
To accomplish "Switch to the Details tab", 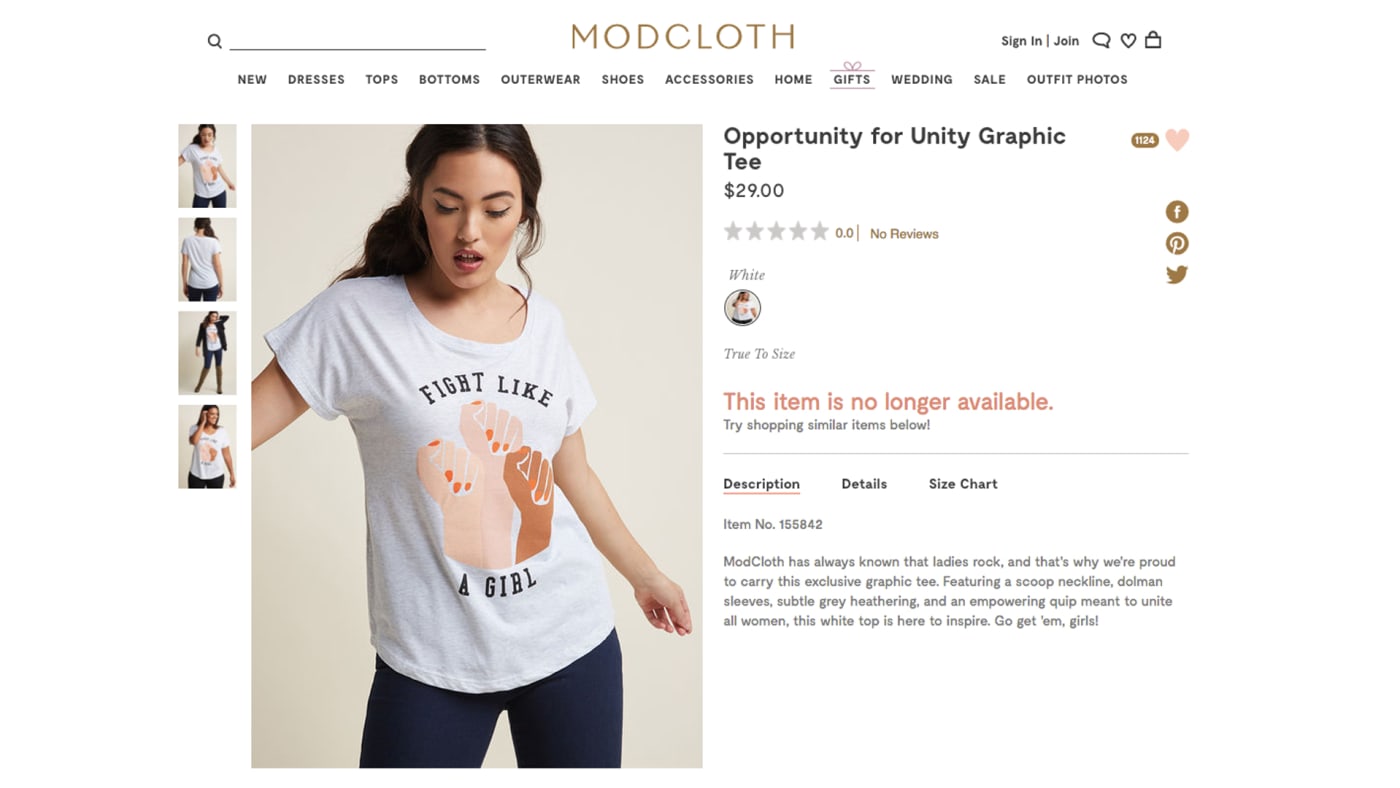I will coord(864,484).
